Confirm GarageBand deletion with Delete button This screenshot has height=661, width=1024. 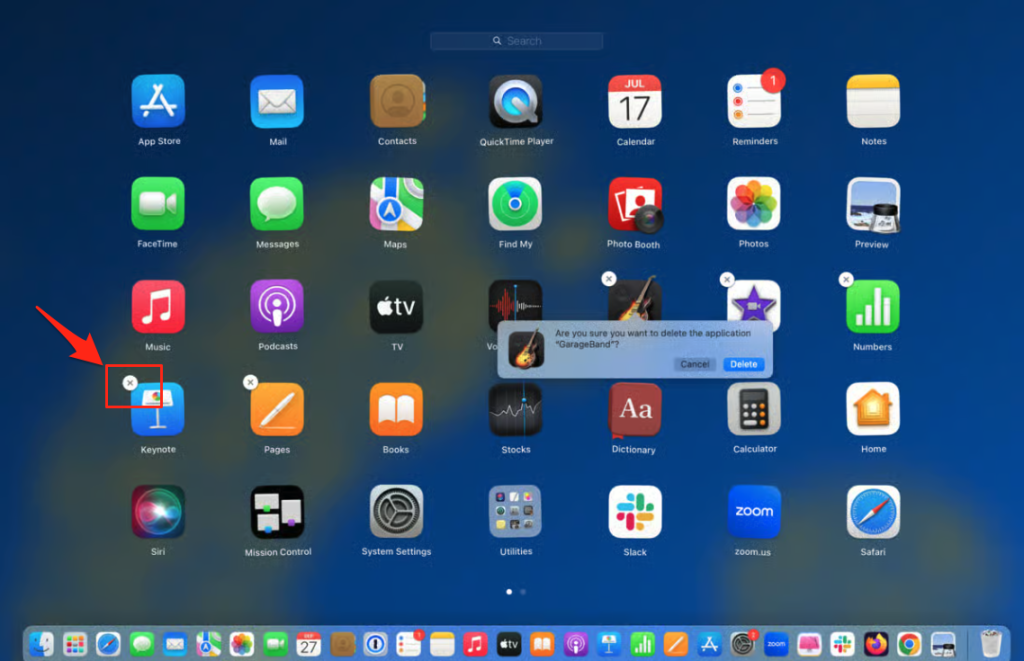(x=743, y=364)
